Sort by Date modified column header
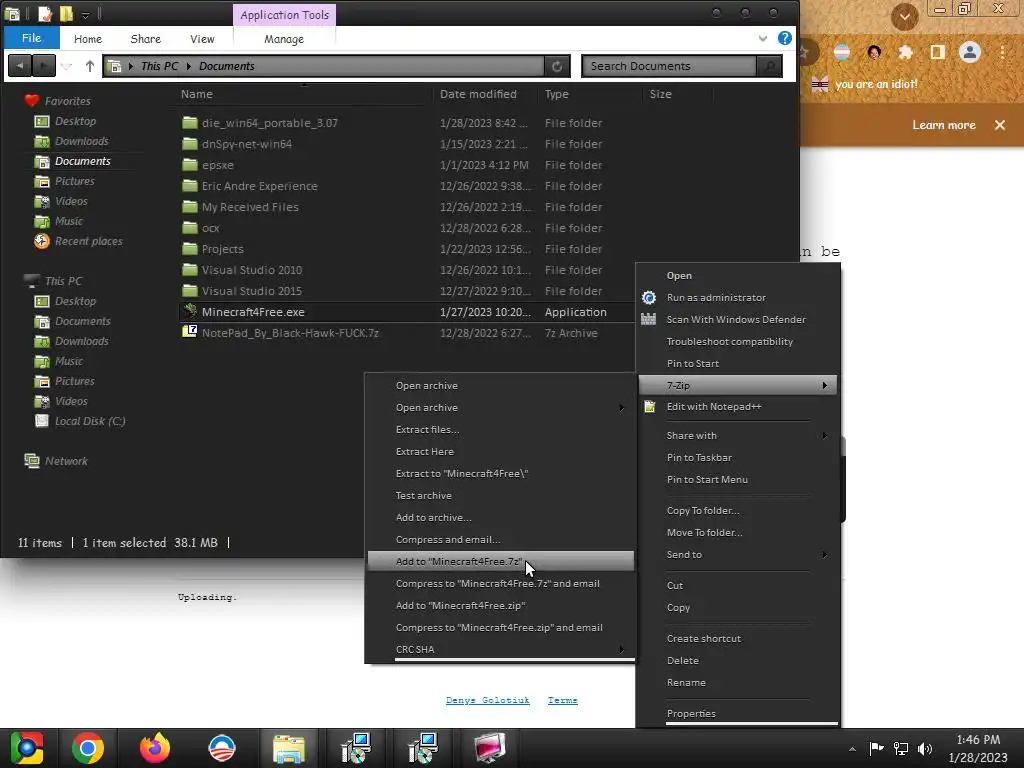Image resolution: width=1024 pixels, height=768 pixels. point(478,94)
